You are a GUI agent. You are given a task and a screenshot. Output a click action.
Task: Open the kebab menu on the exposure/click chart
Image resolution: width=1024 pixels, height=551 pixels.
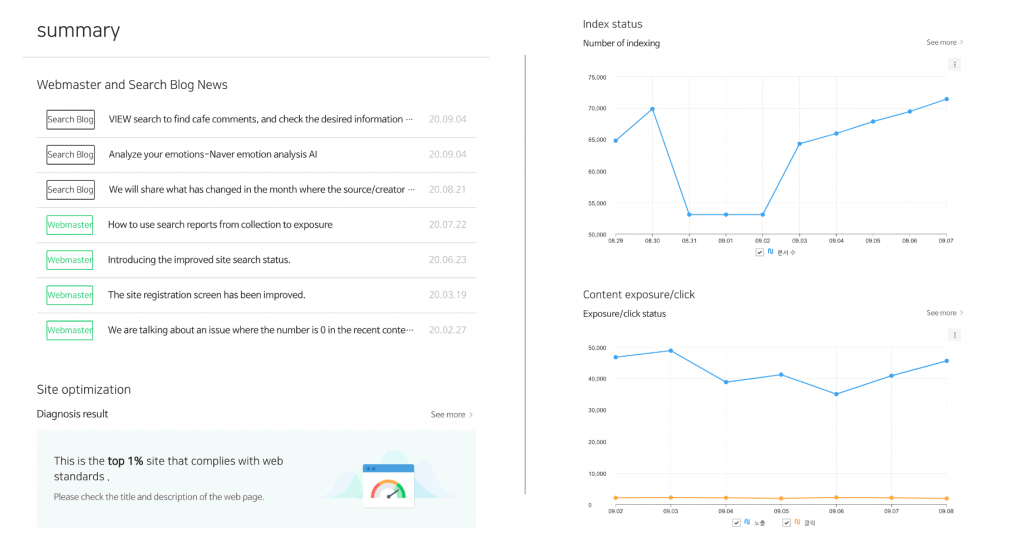coord(954,335)
